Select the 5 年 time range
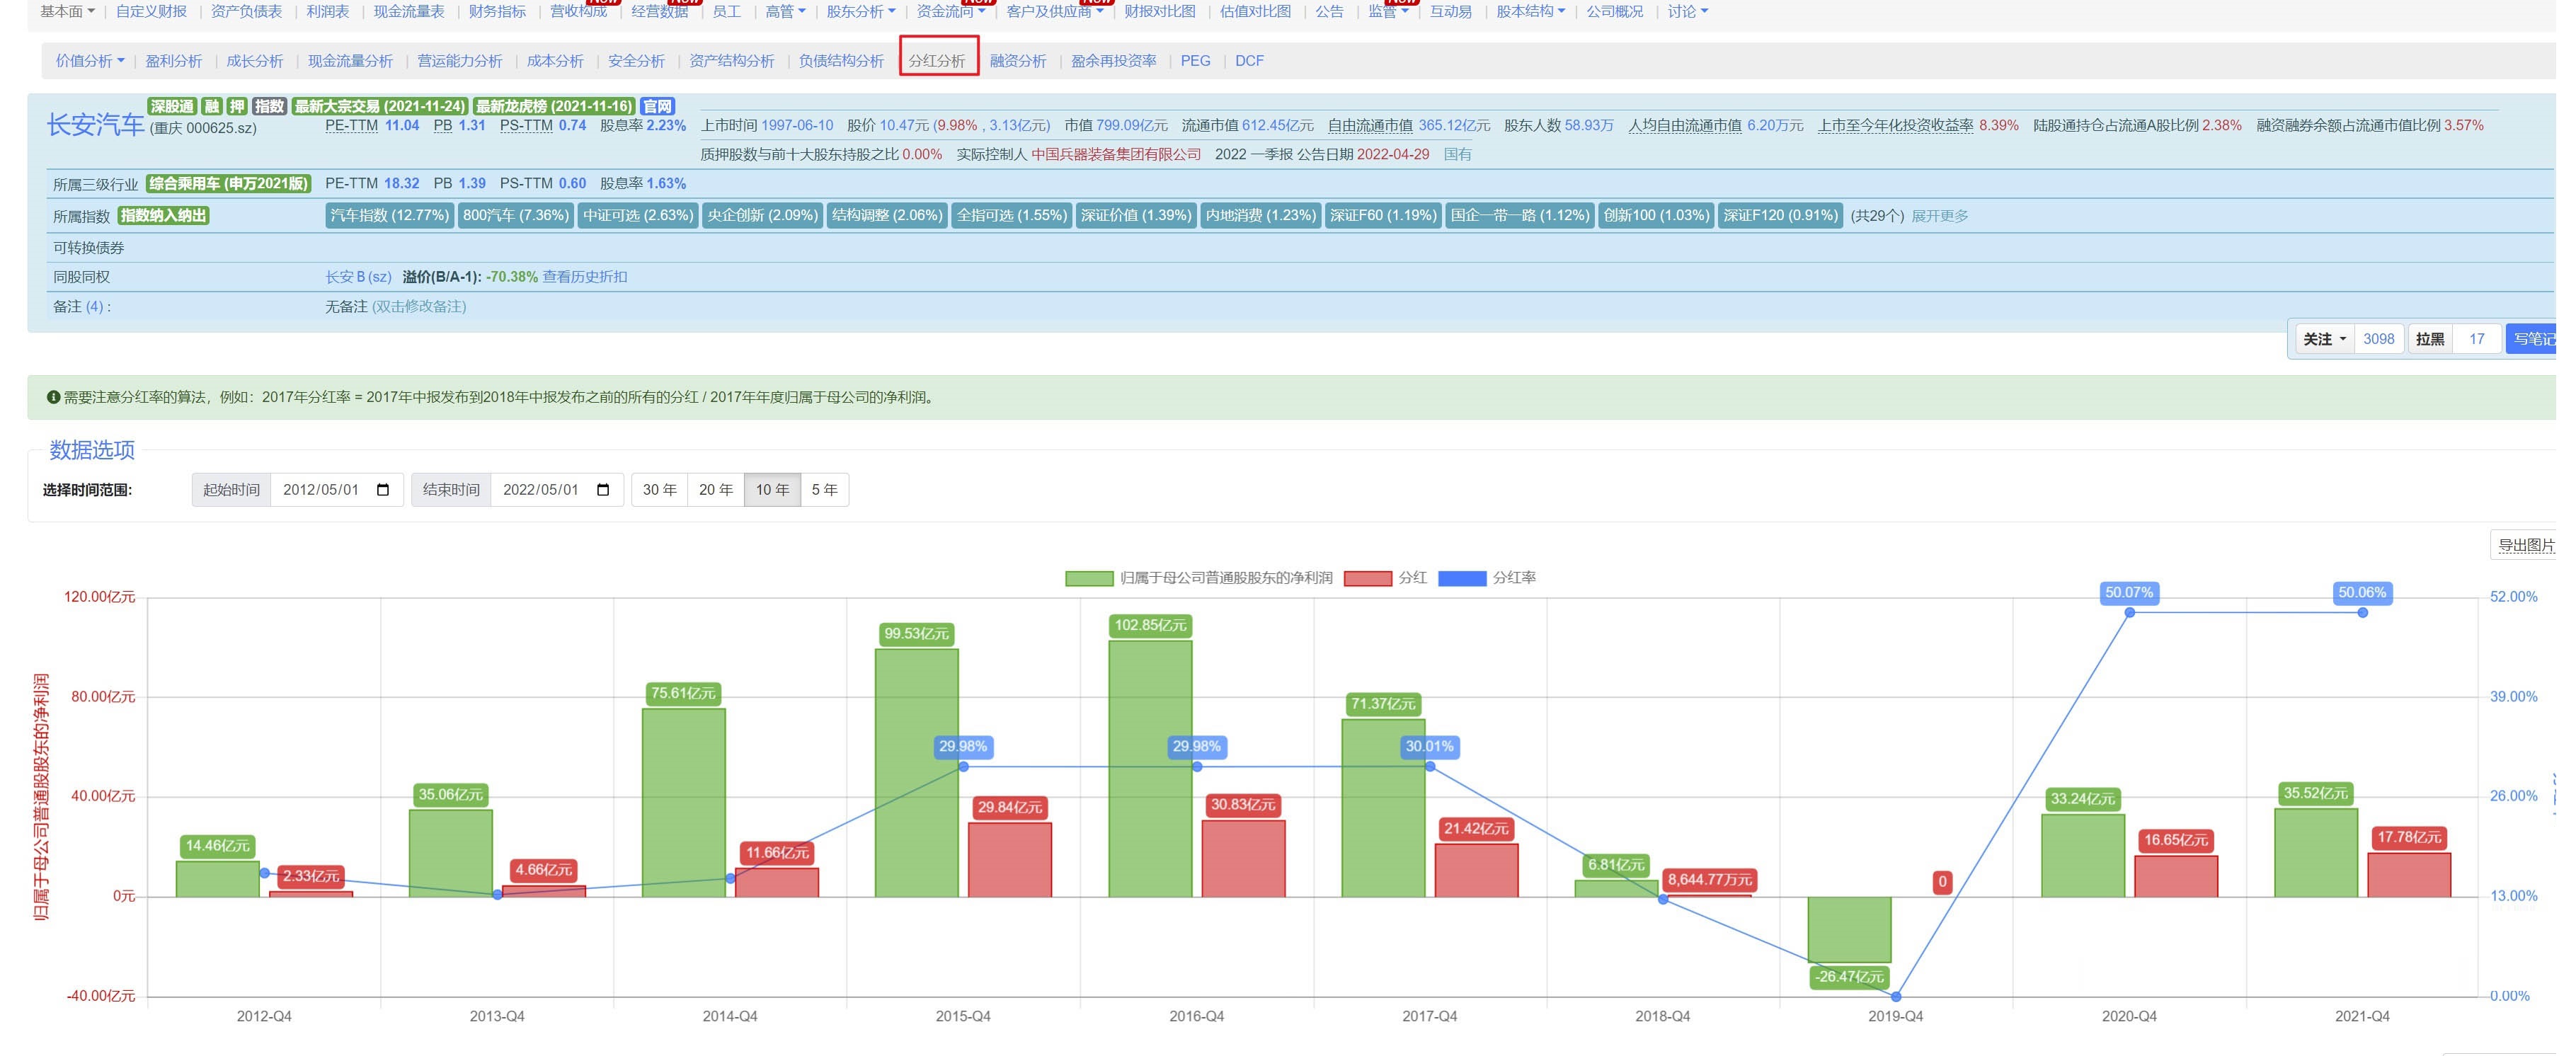This screenshot has width=2576, height=1056. [824, 490]
